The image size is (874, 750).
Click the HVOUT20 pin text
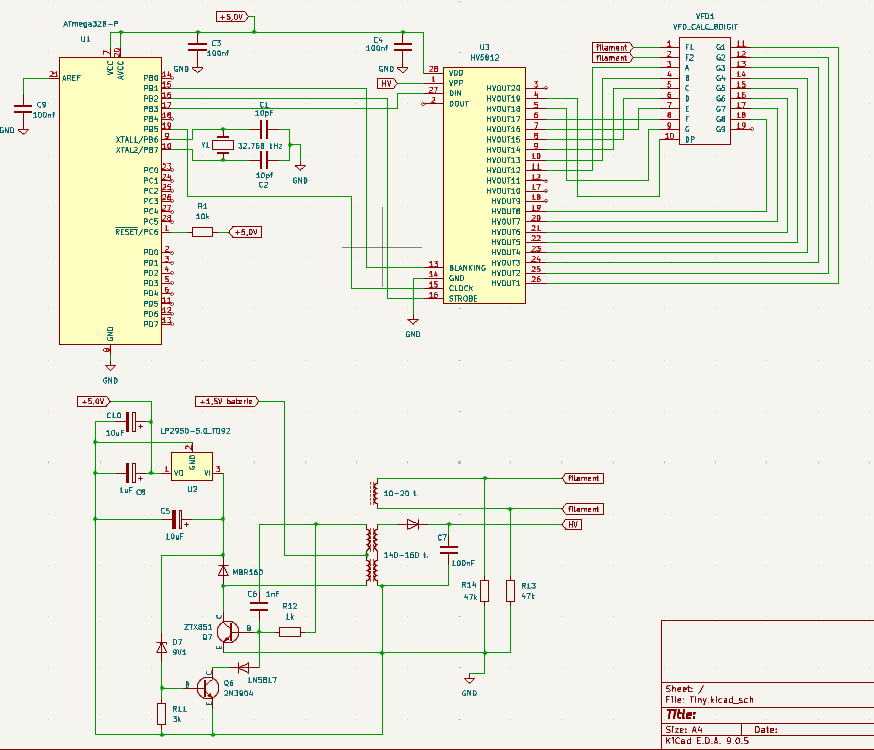[503, 88]
